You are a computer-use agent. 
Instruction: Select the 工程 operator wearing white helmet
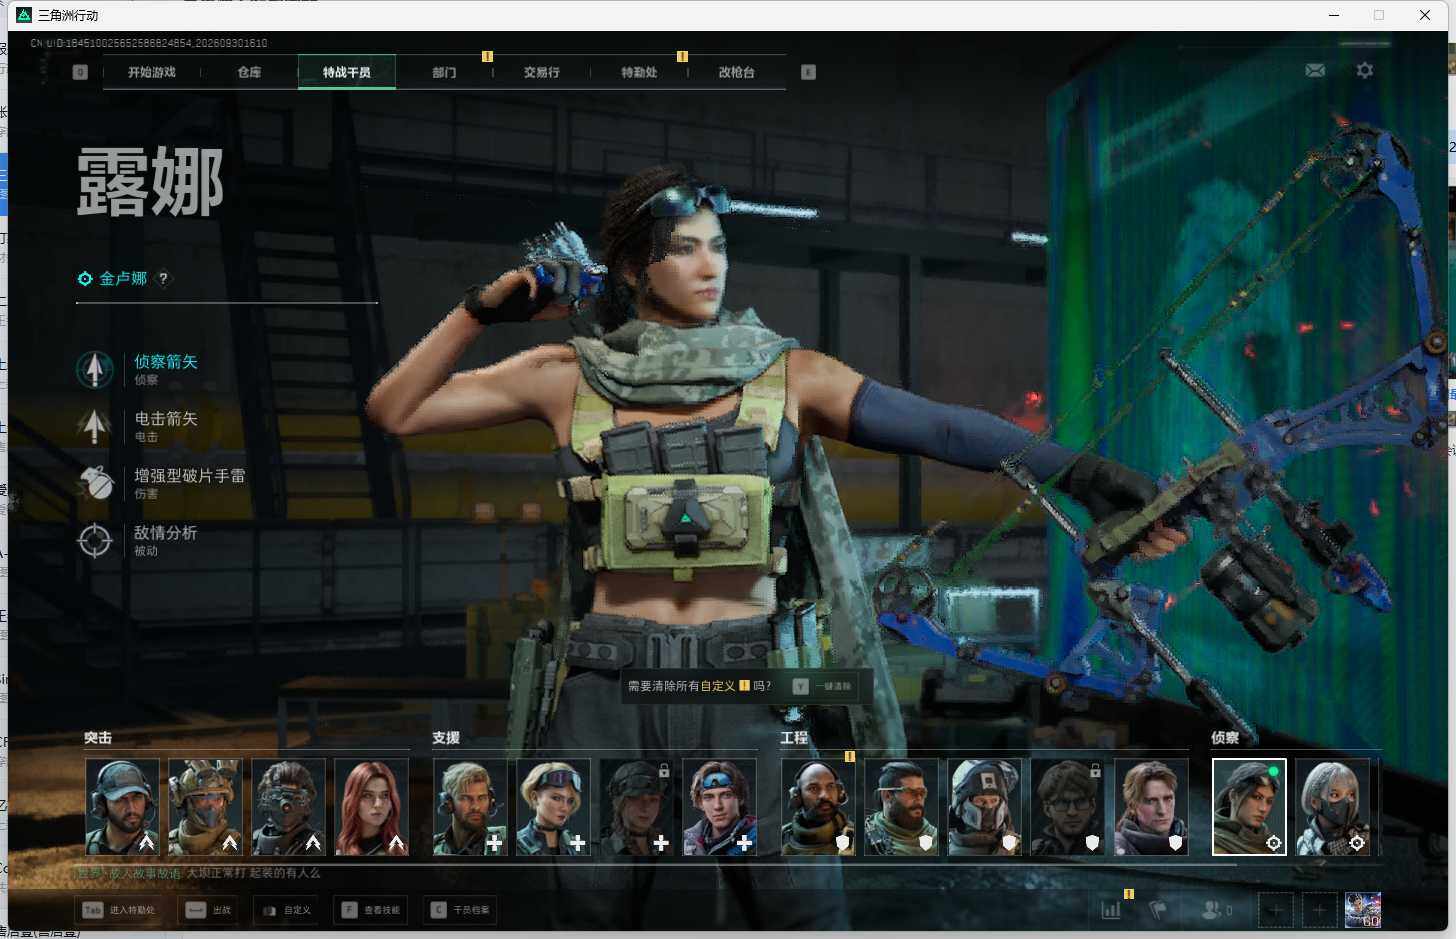[x=984, y=807]
